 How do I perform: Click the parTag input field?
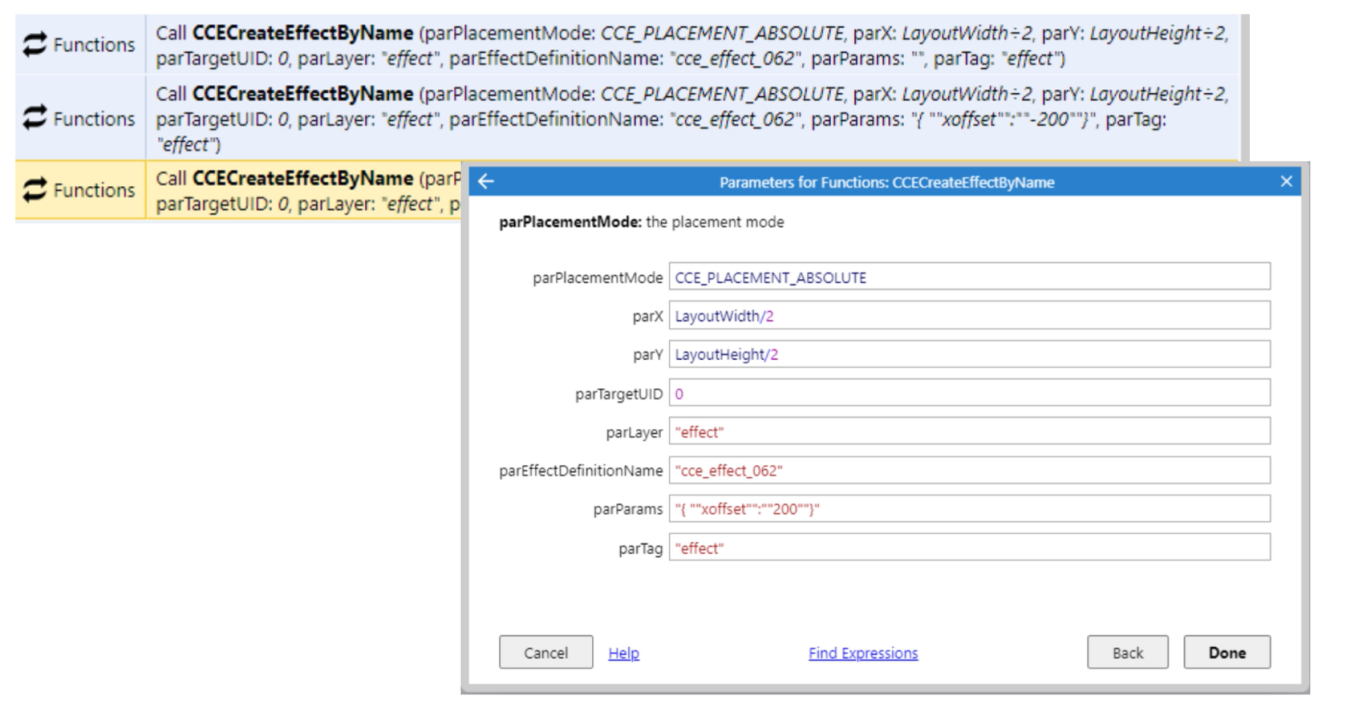tap(969, 548)
